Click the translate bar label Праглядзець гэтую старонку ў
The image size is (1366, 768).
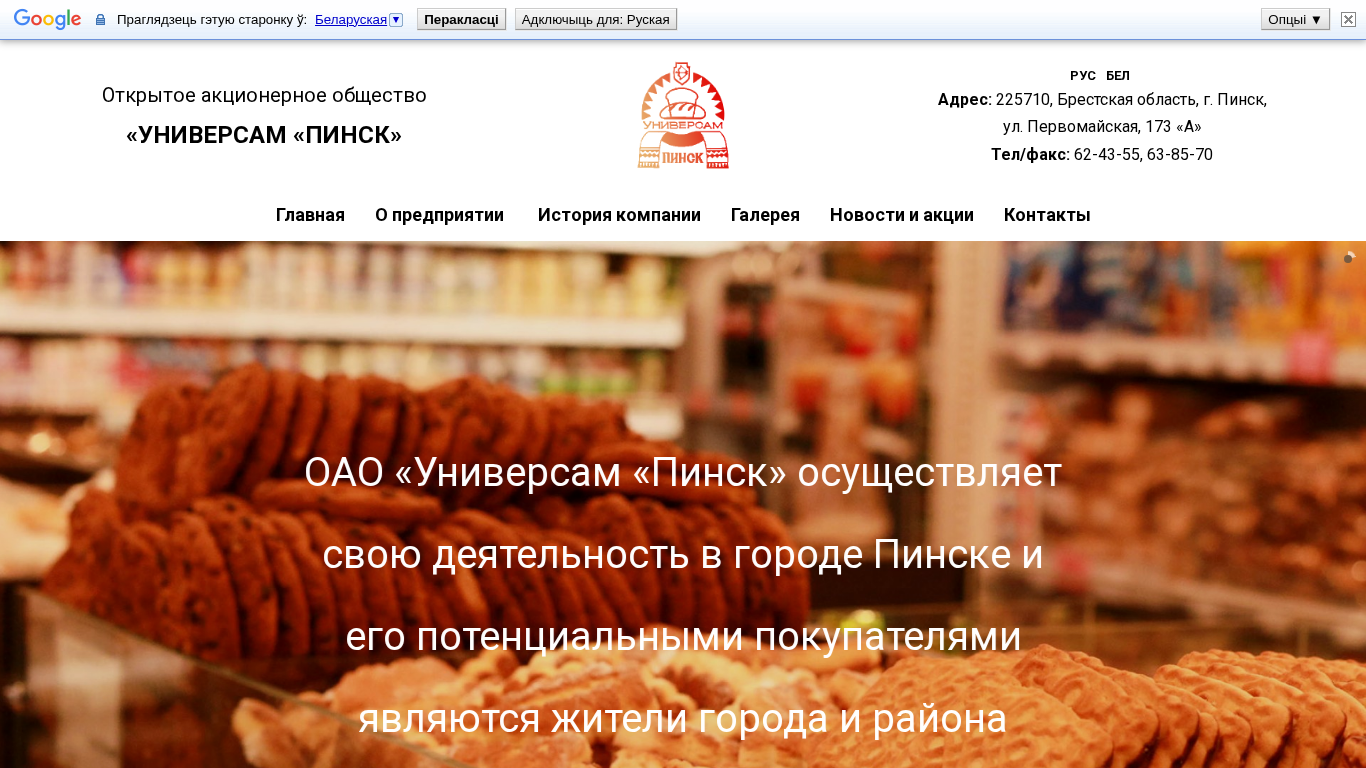coord(212,20)
